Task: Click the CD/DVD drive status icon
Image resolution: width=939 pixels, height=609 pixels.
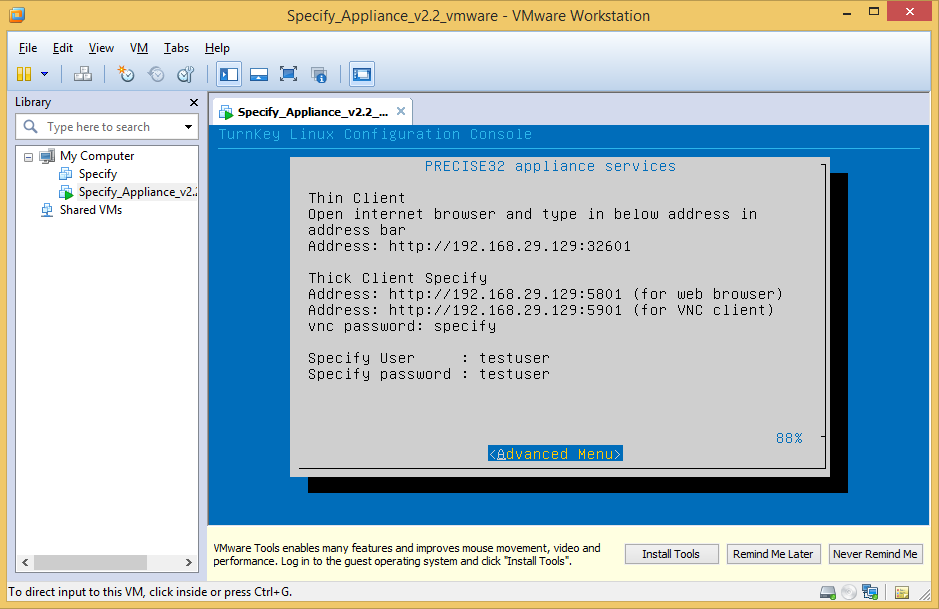Action: coord(849,593)
